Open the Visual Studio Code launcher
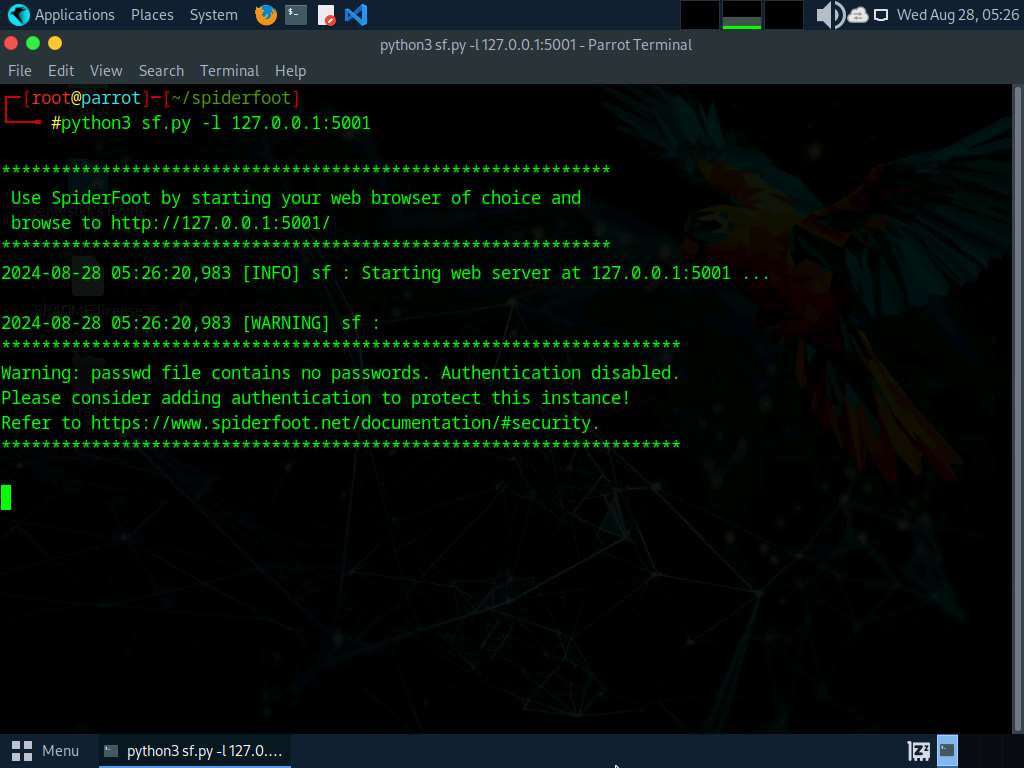 356,14
